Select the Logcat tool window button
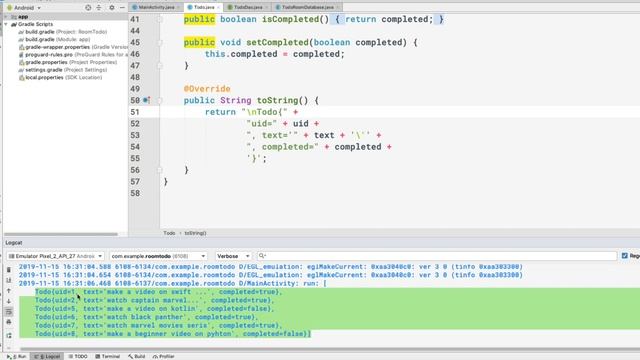The image size is (640, 360). click(47, 356)
